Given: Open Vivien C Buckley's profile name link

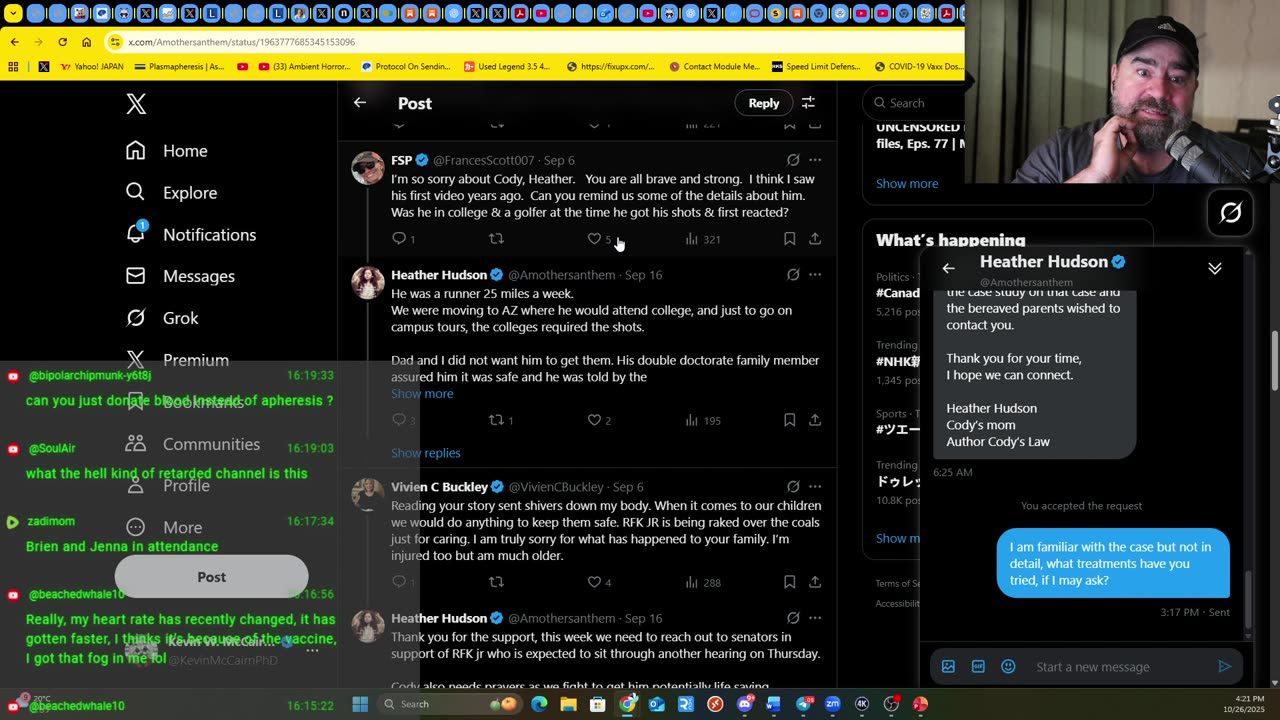Looking at the screenshot, I should click(439, 487).
